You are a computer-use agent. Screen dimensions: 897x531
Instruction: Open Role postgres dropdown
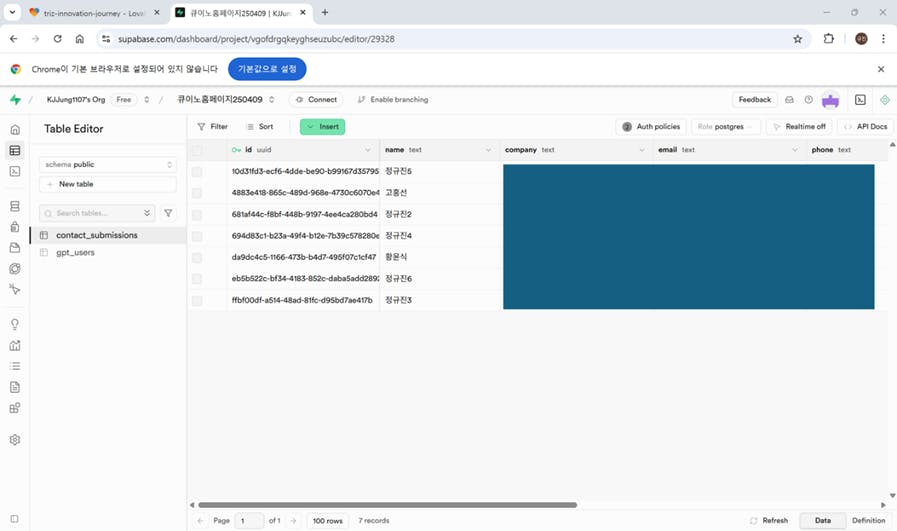tap(725, 126)
